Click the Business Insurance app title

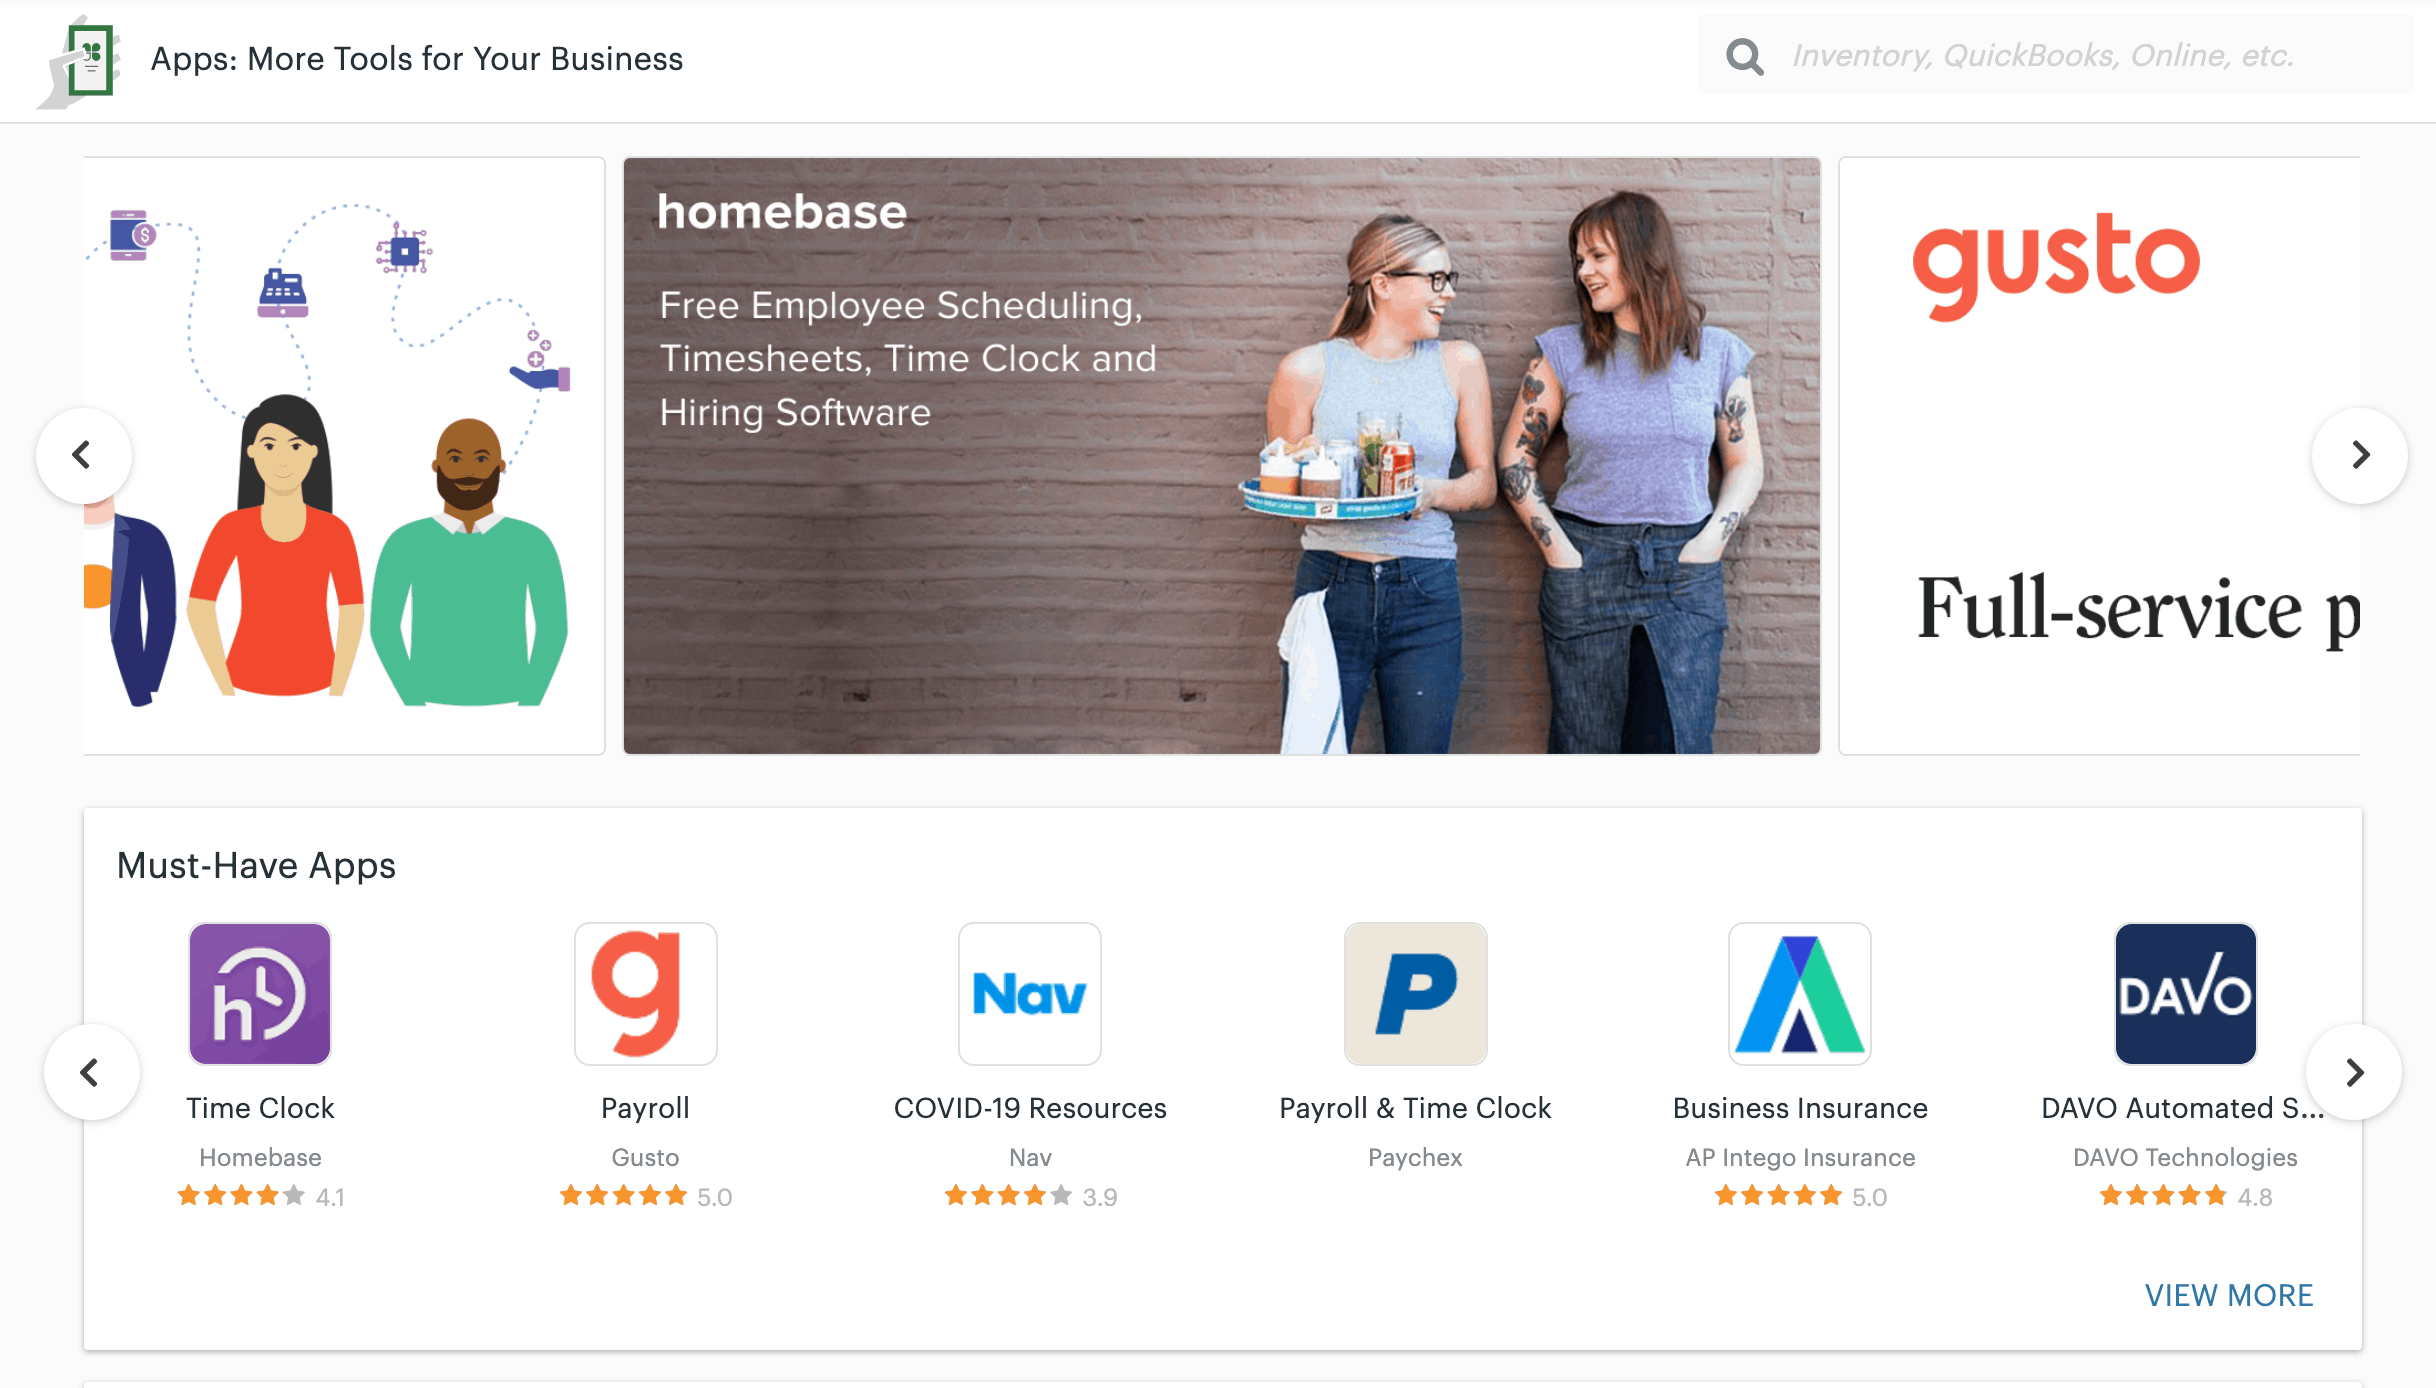coord(1800,1108)
